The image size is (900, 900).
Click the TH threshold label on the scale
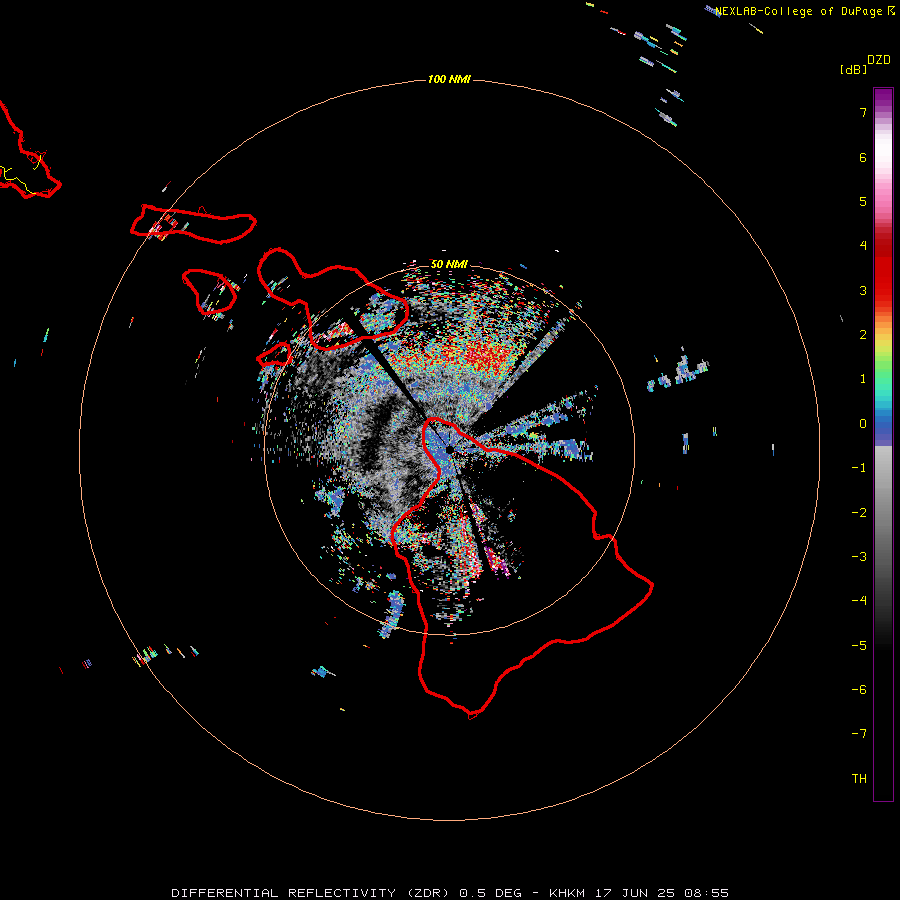click(x=859, y=779)
